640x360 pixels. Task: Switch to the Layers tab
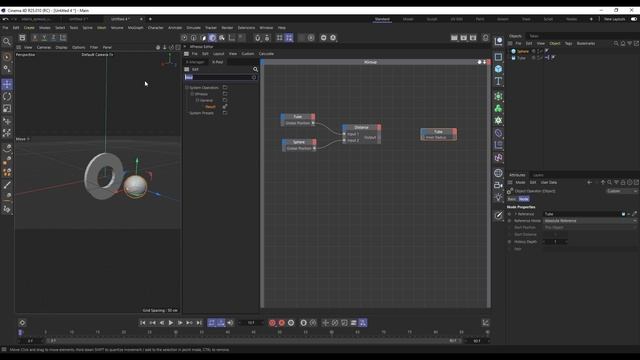(538, 175)
